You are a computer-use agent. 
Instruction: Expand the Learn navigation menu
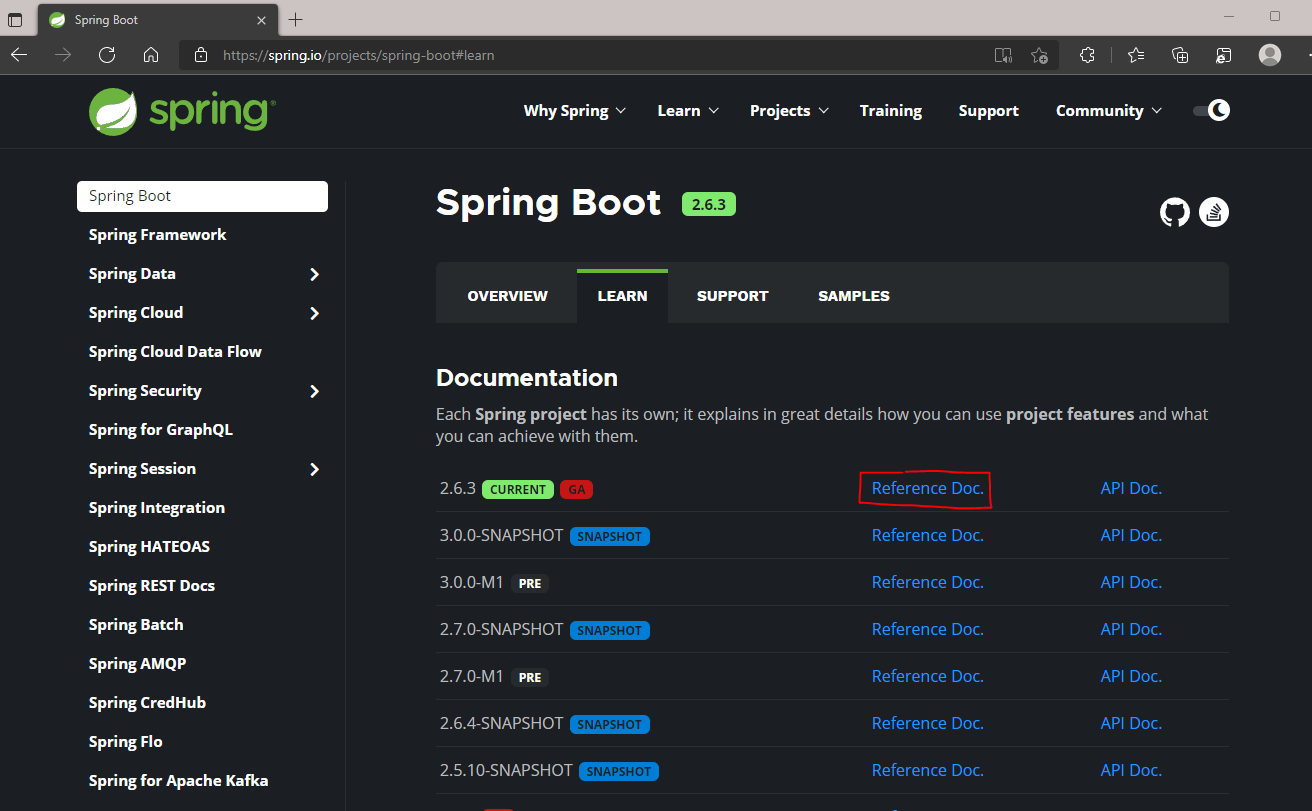coord(688,111)
